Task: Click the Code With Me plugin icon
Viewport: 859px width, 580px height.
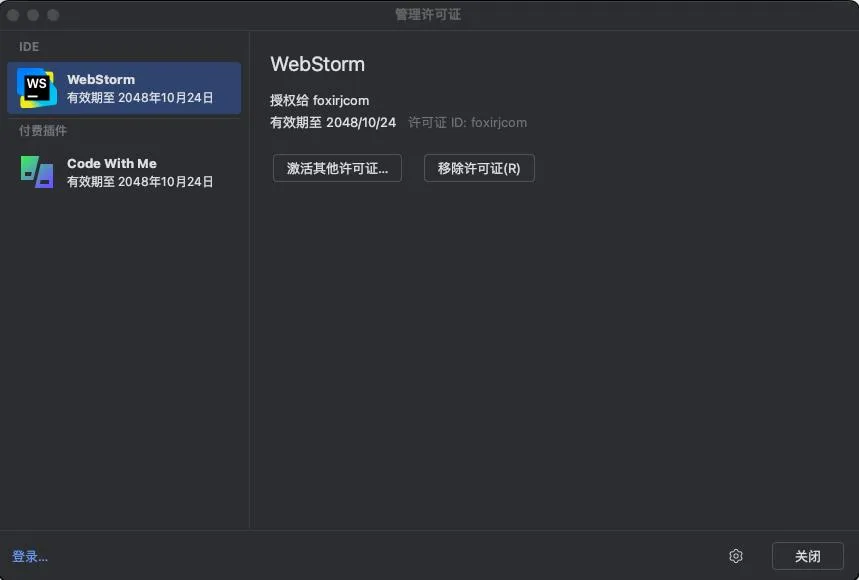Action: coord(37,172)
